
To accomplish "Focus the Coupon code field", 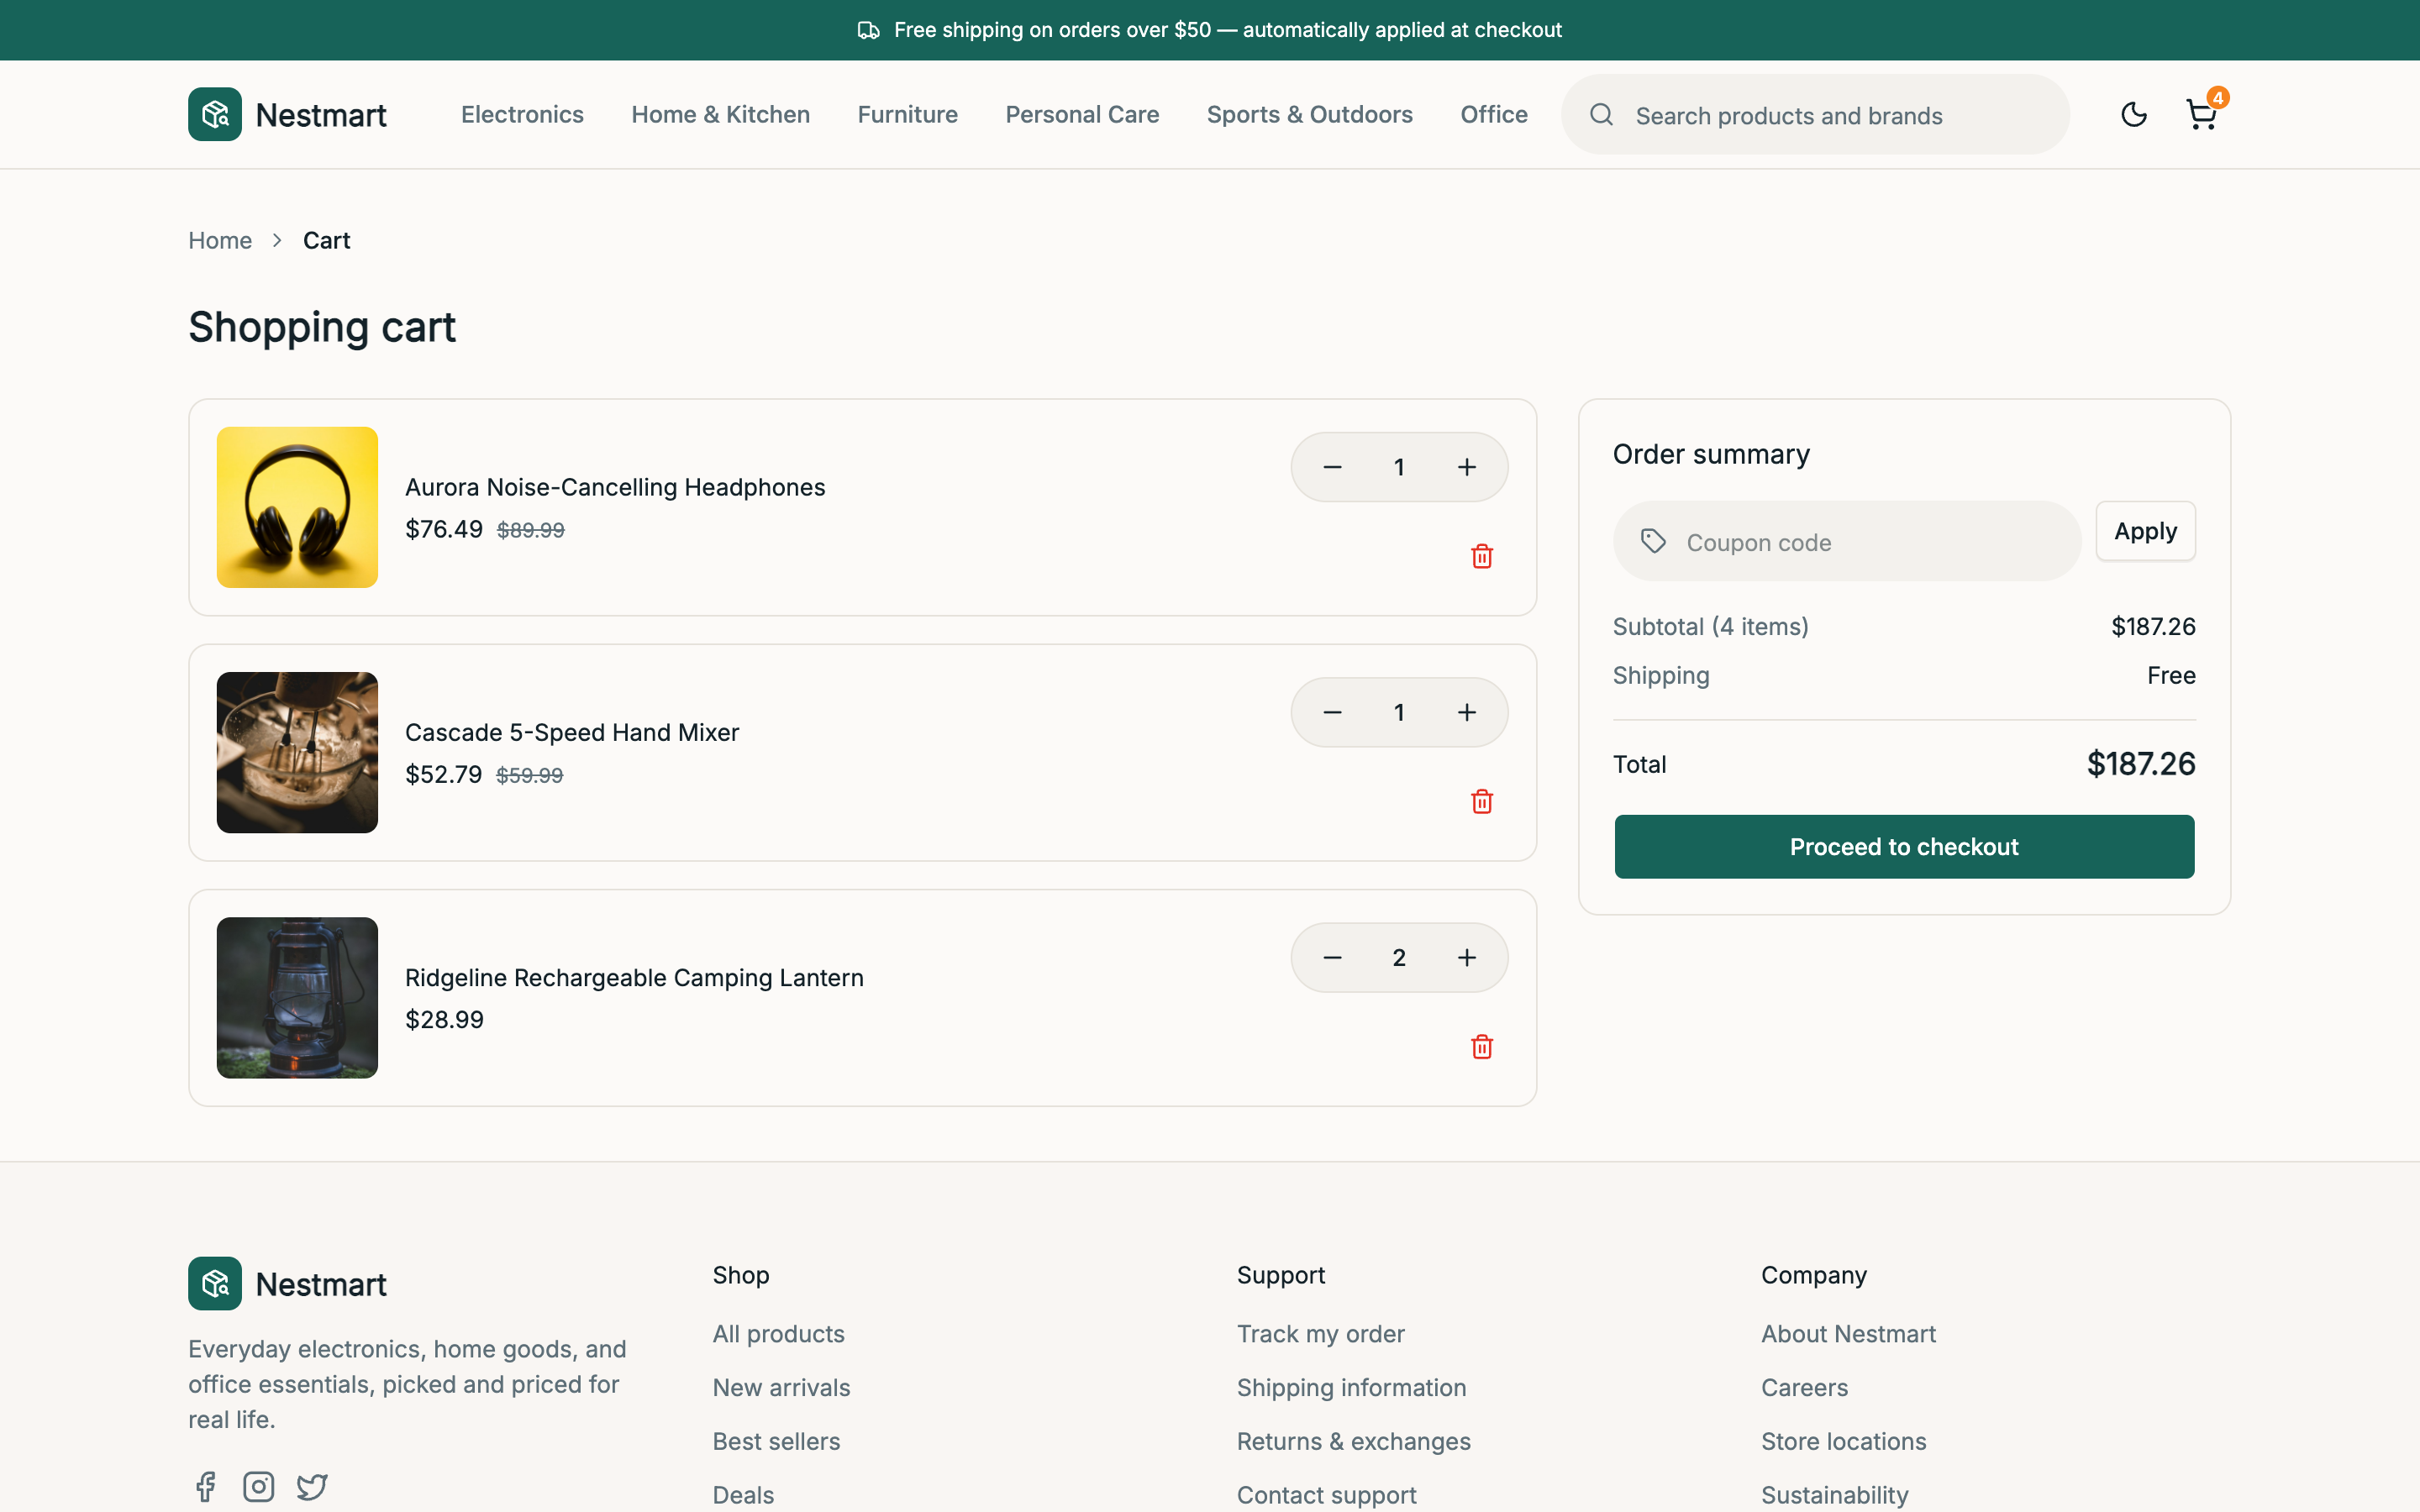I will tap(1846, 541).
